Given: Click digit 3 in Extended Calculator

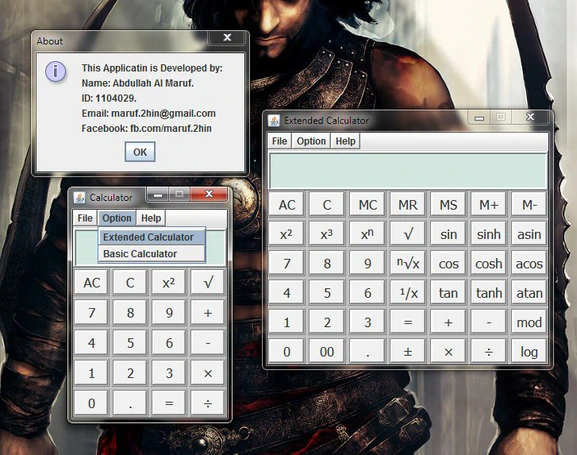Looking at the screenshot, I should pos(367,322).
